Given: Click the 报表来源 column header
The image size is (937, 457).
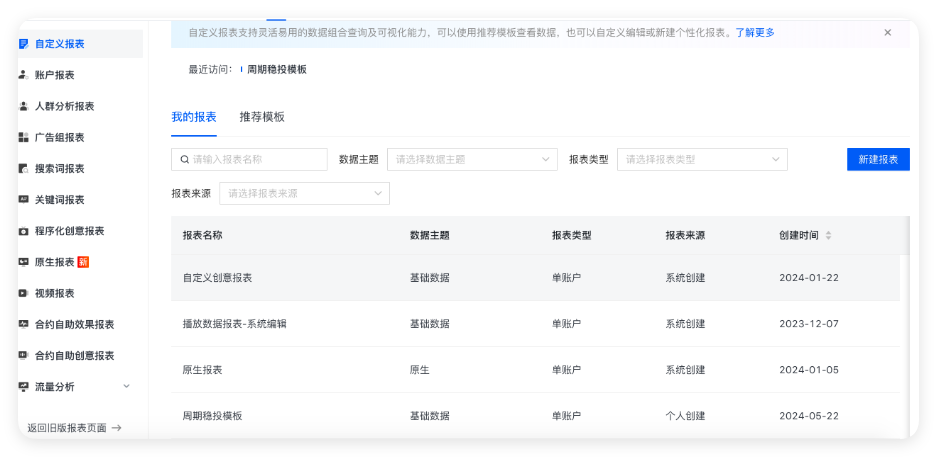Looking at the screenshot, I should pos(685,235).
